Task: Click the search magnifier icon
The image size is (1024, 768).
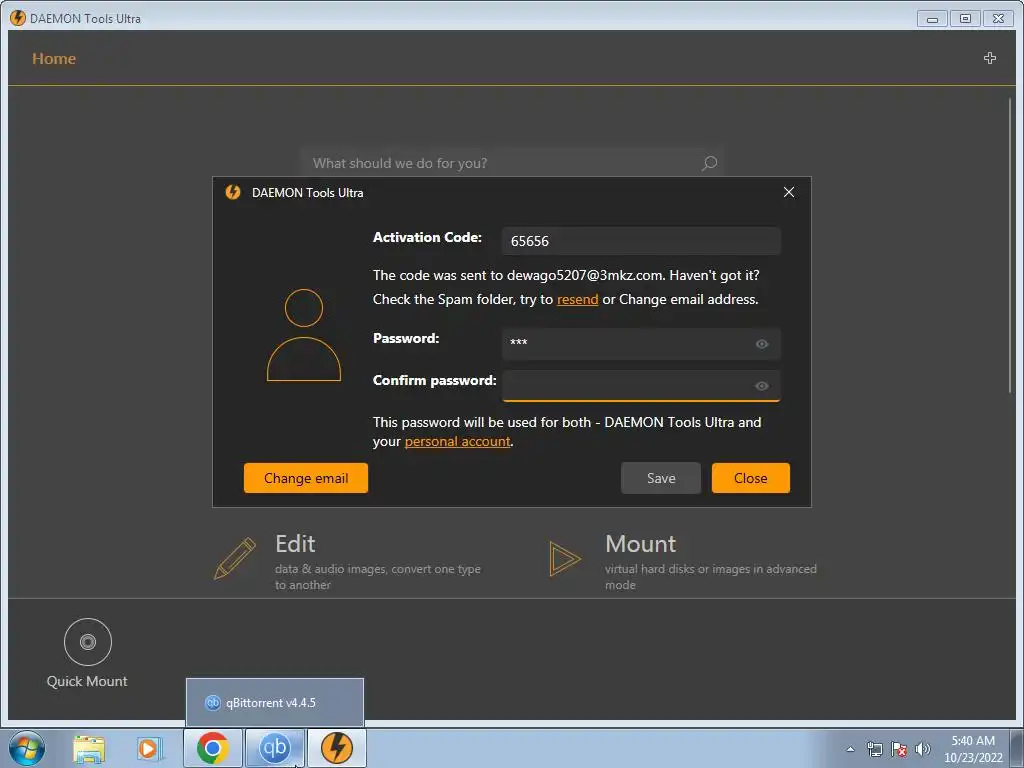Action: click(709, 163)
